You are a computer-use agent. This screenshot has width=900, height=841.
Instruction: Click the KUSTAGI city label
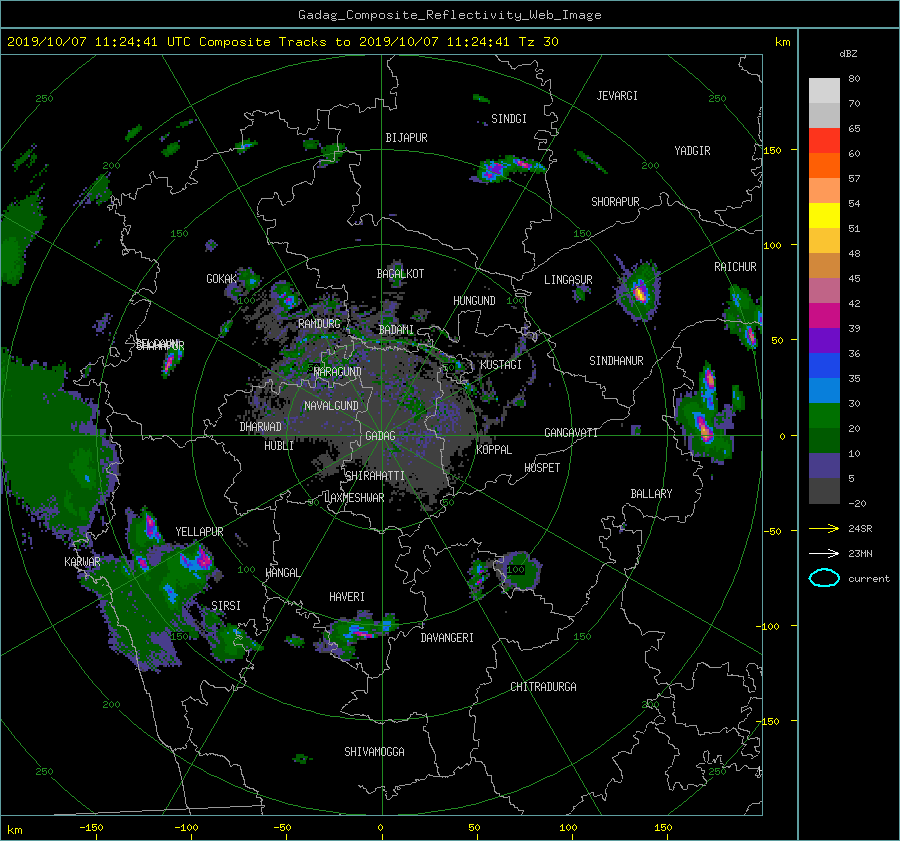click(501, 365)
